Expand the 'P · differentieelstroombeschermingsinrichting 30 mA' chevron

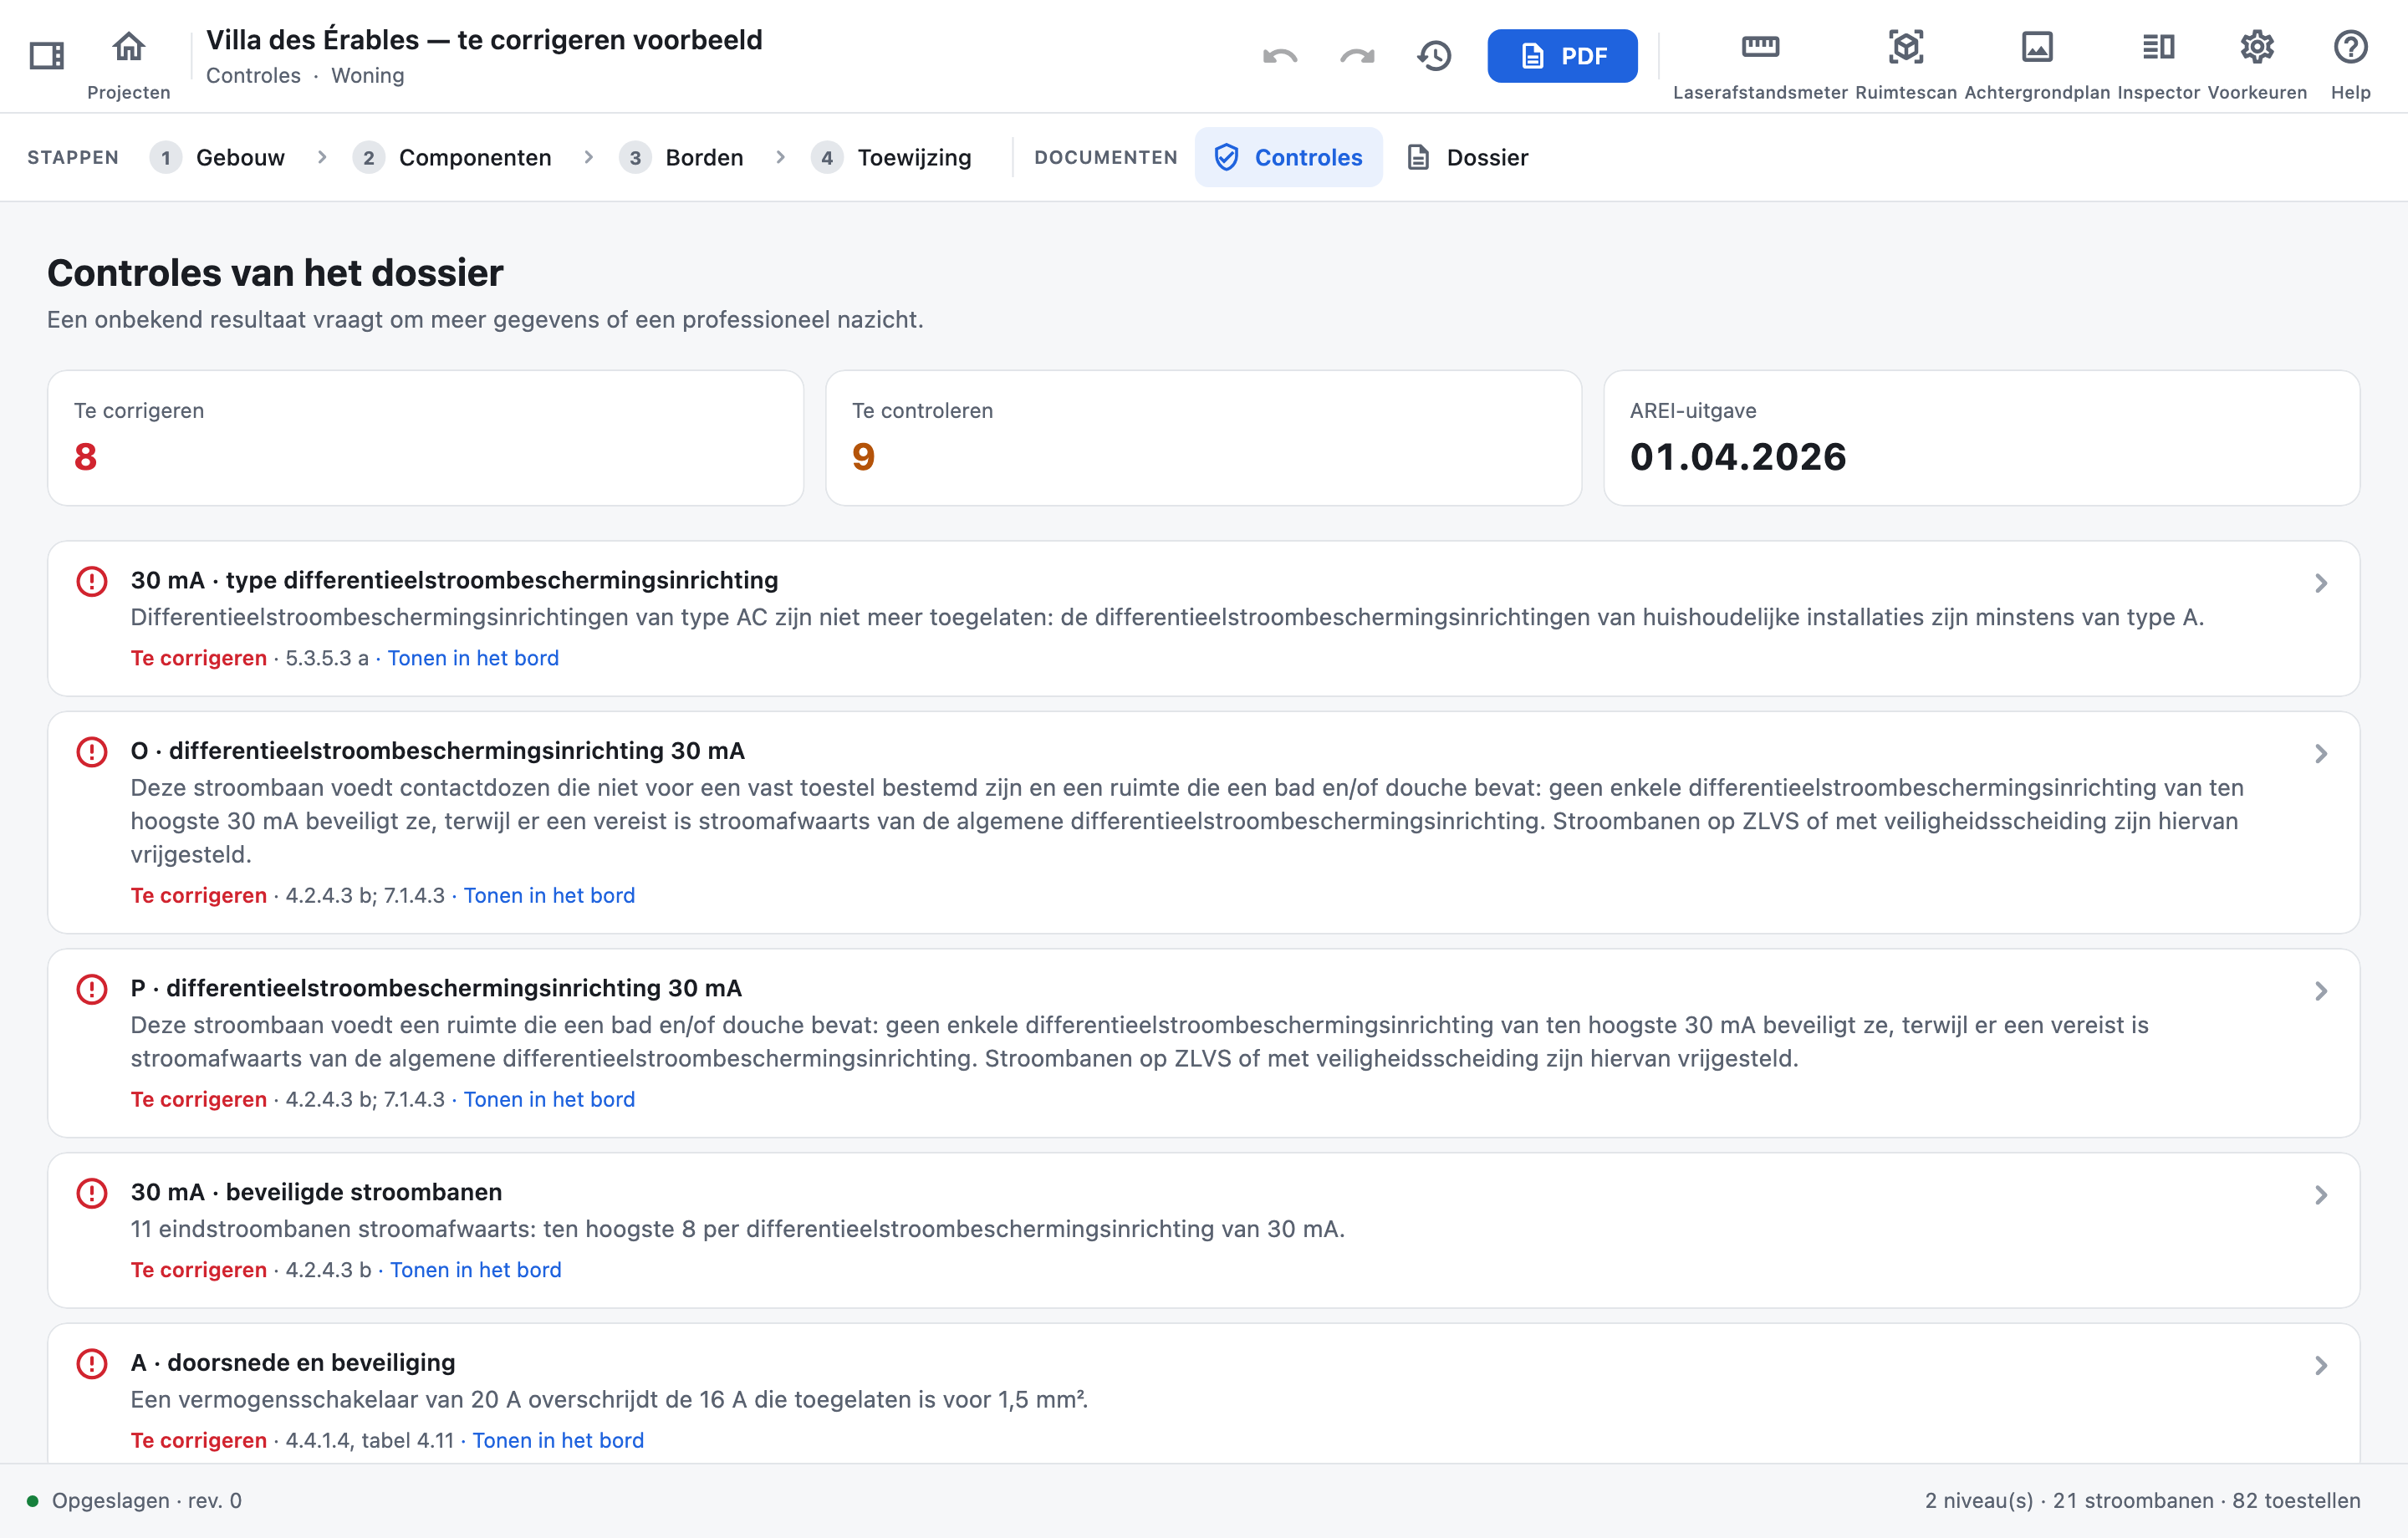pyautogui.click(x=2321, y=991)
